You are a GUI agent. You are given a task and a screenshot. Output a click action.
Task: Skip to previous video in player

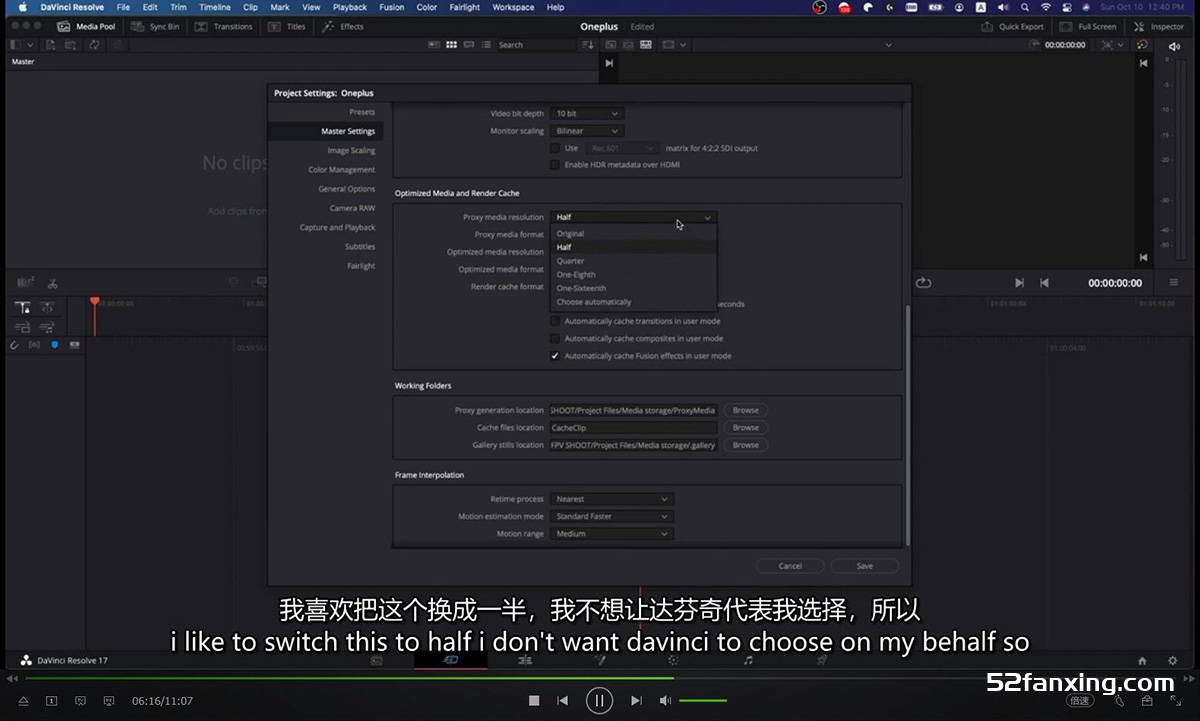(x=563, y=701)
